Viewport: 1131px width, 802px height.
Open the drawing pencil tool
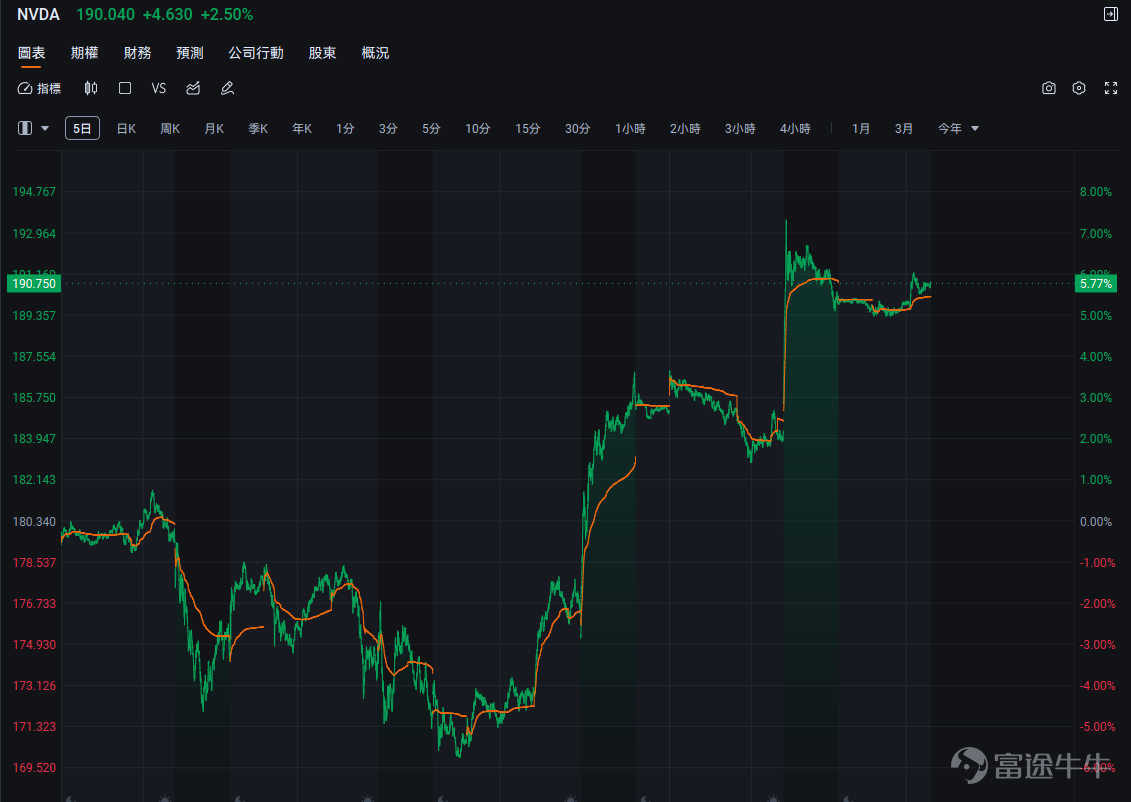(x=227, y=88)
